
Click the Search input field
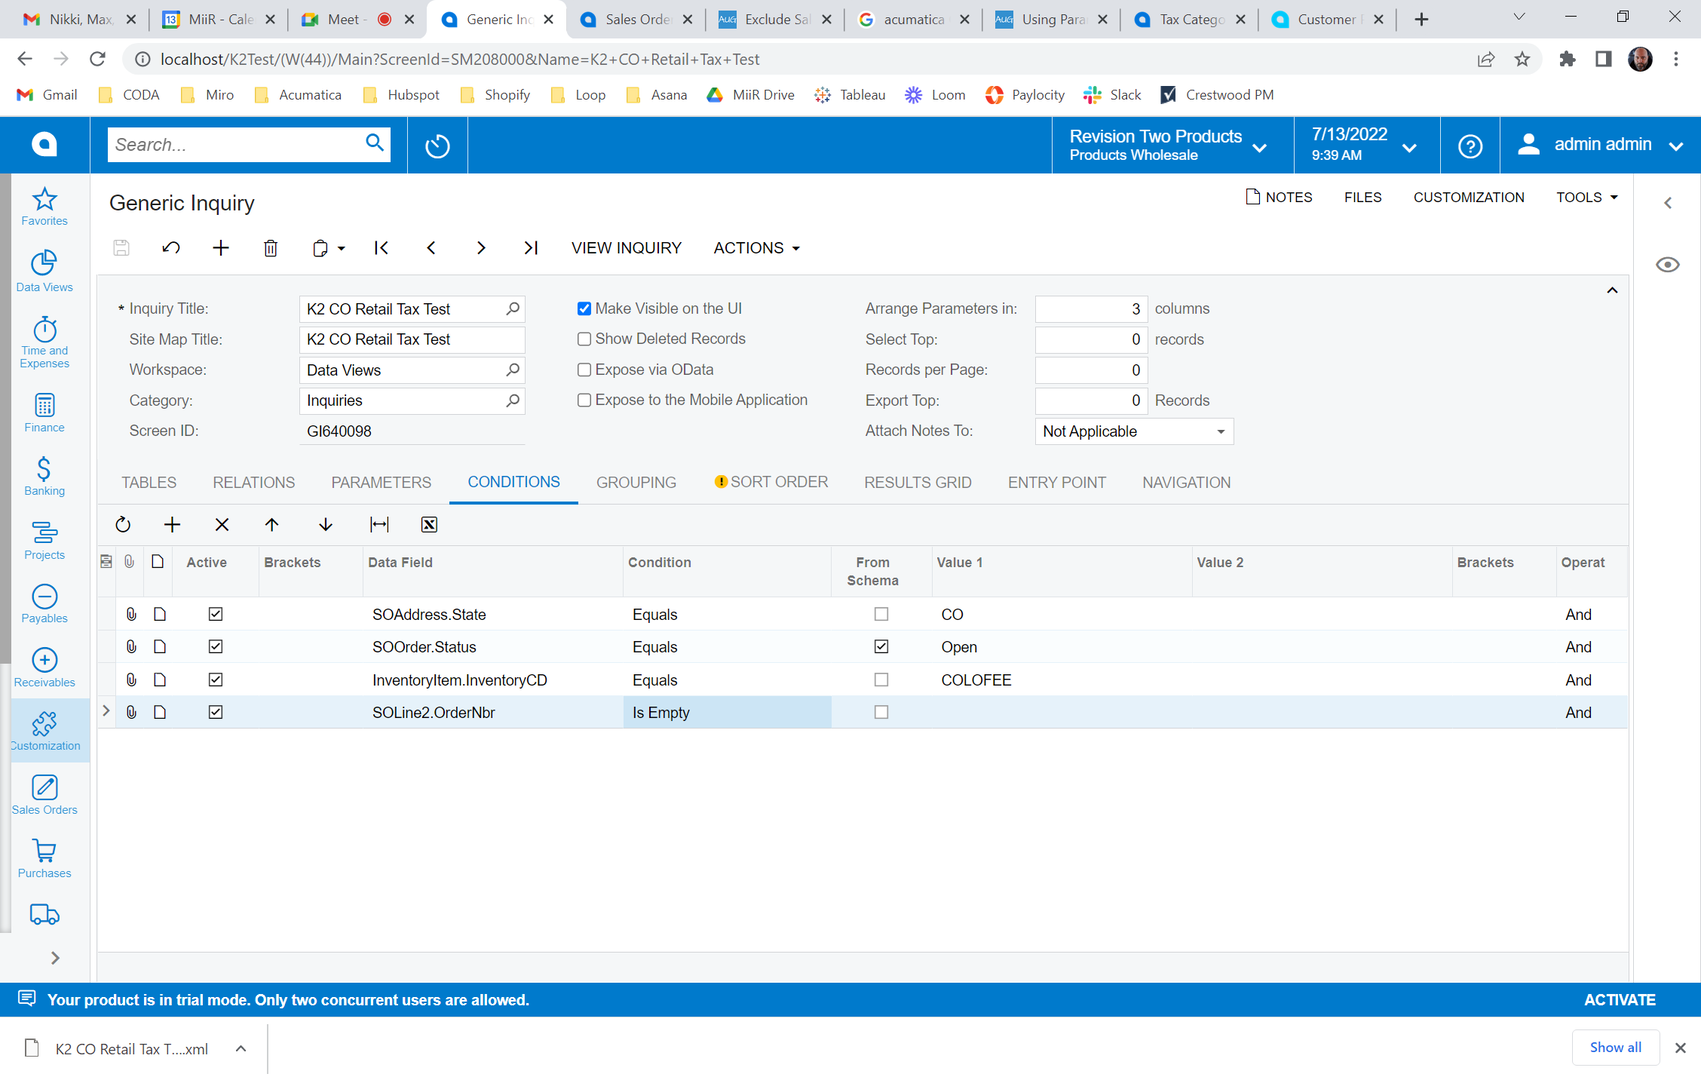[236, 145]
